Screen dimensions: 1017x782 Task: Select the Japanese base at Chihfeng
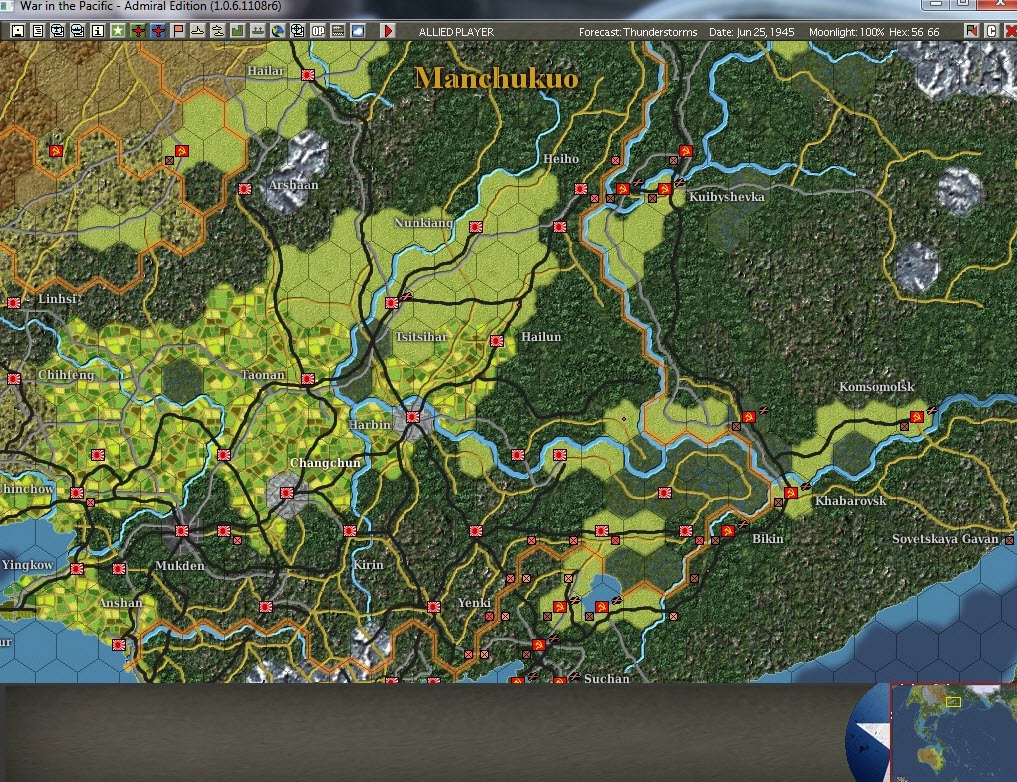click(14, 379)
